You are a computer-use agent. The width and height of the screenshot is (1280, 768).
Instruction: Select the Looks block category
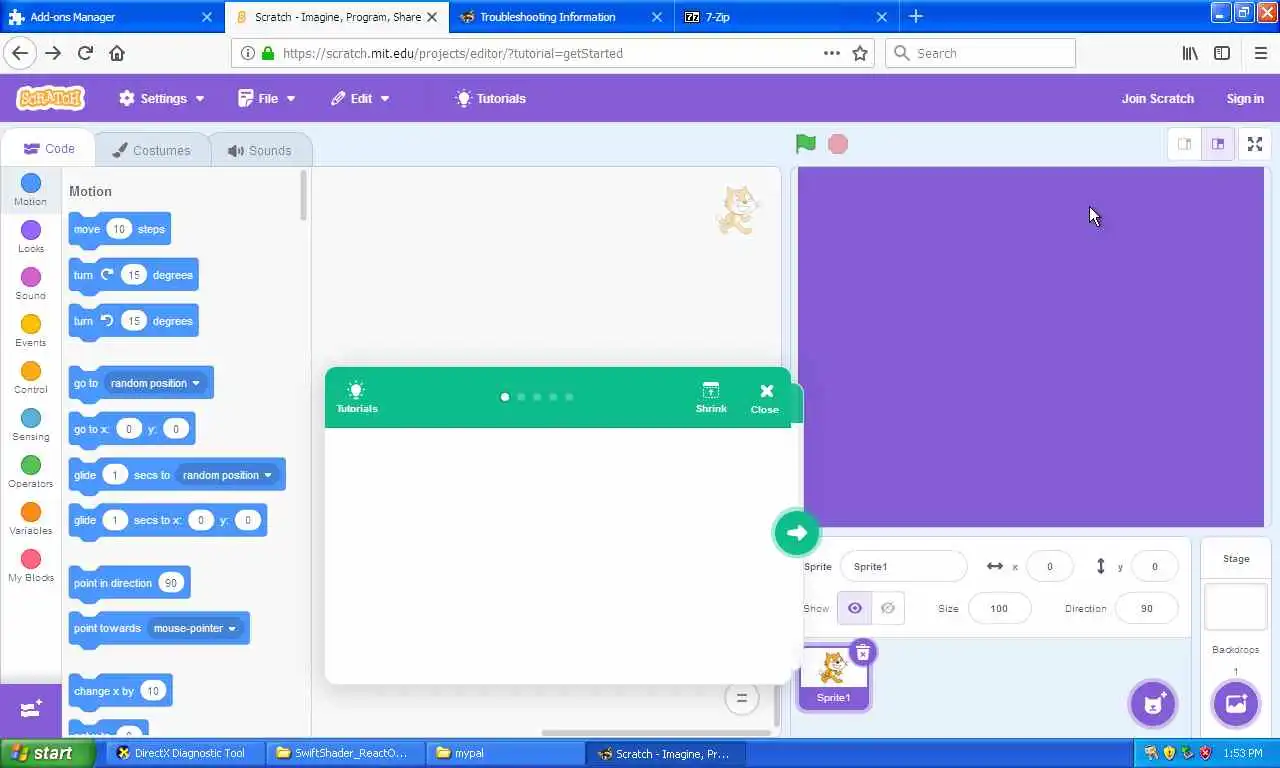[30, 237]
